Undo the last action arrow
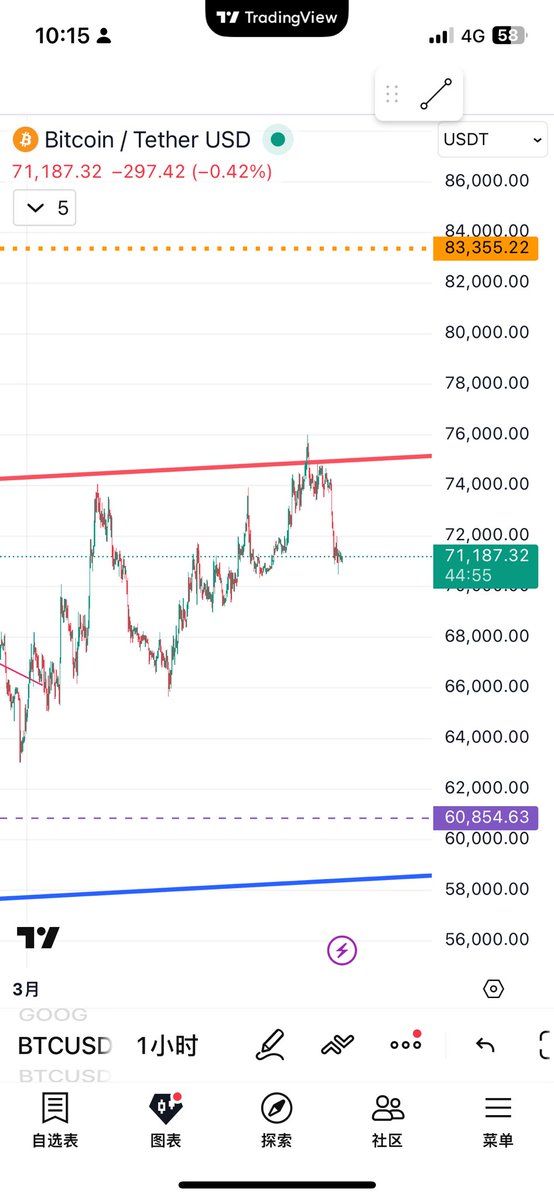 pyautogui.click(x=485, y=1046)
